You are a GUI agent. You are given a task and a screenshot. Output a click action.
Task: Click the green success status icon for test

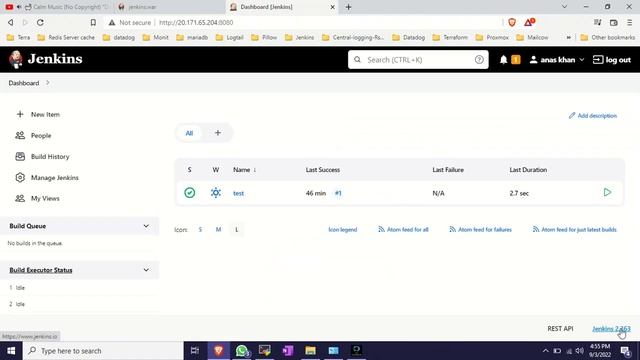[x=189, y=193]
